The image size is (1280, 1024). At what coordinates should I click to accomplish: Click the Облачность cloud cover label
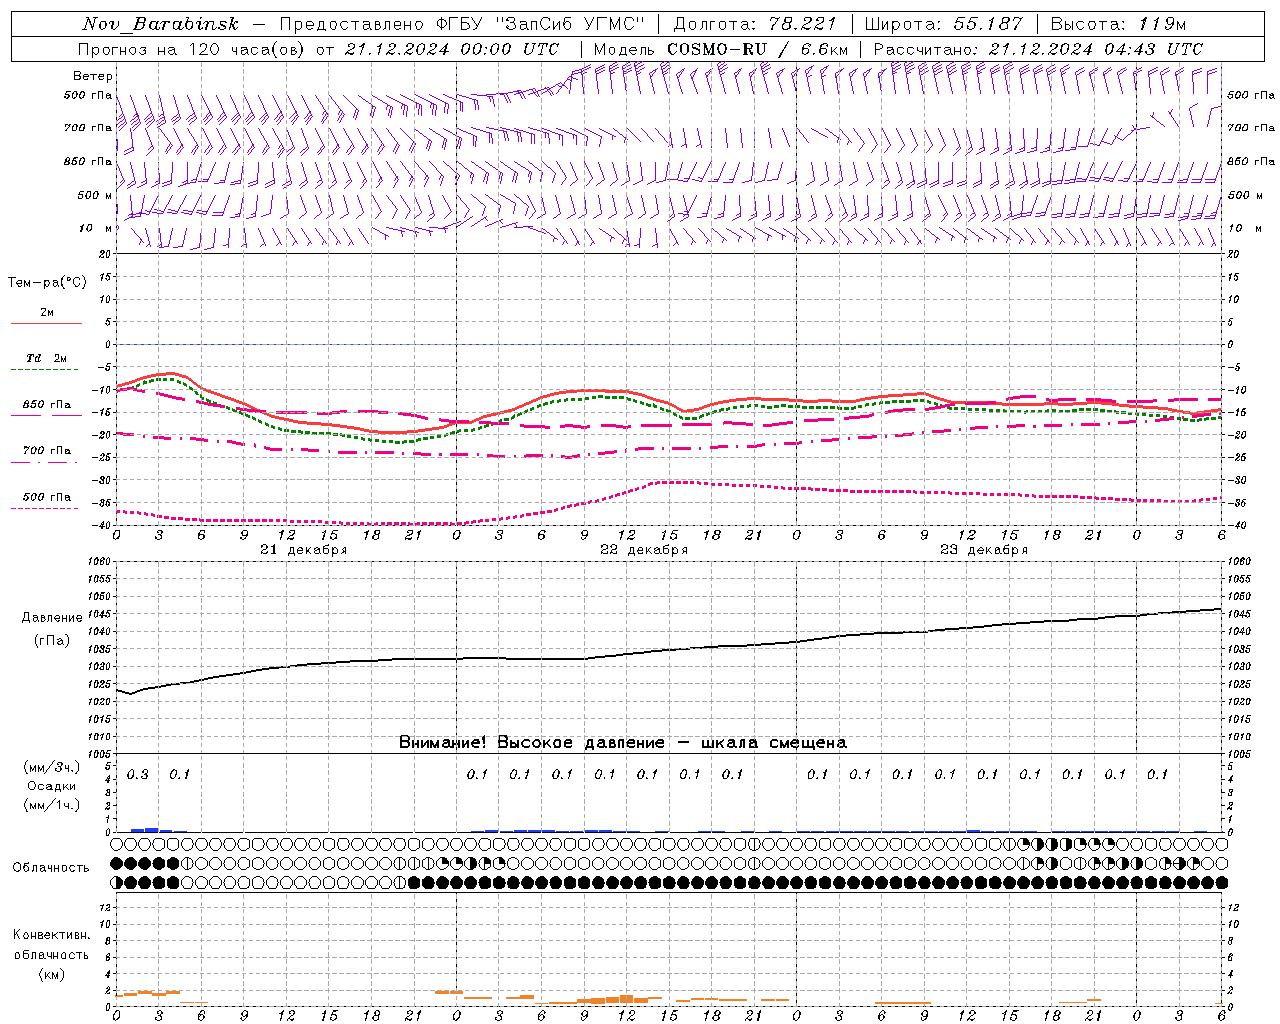(51, 867)
